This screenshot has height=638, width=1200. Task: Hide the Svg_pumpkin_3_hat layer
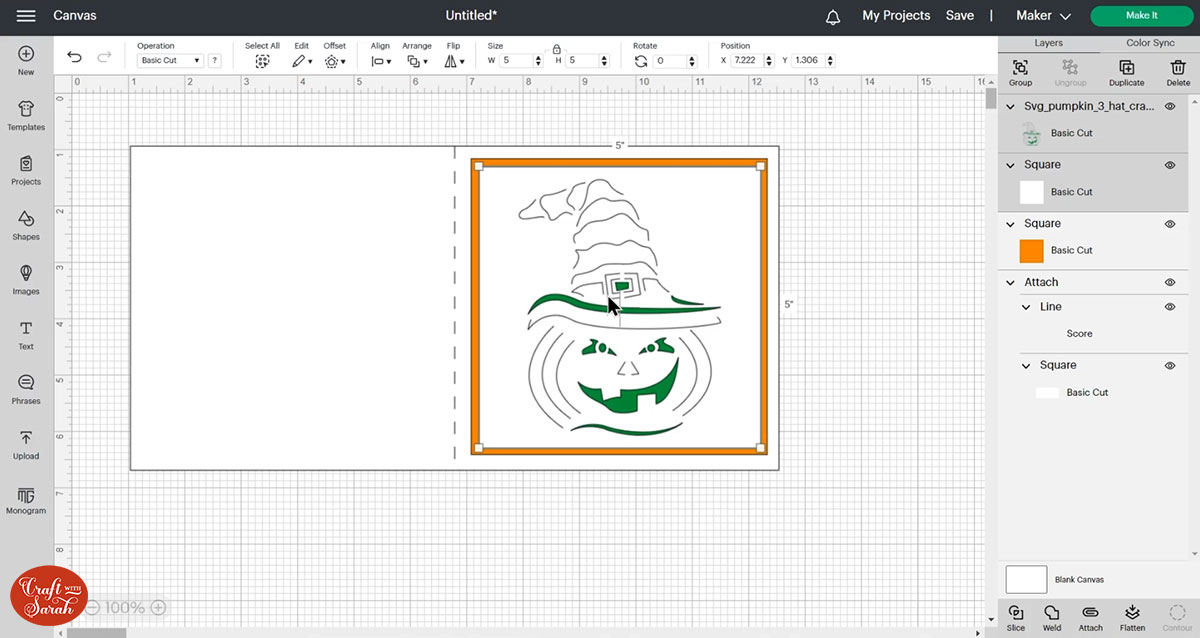(x=1170, y=106)
